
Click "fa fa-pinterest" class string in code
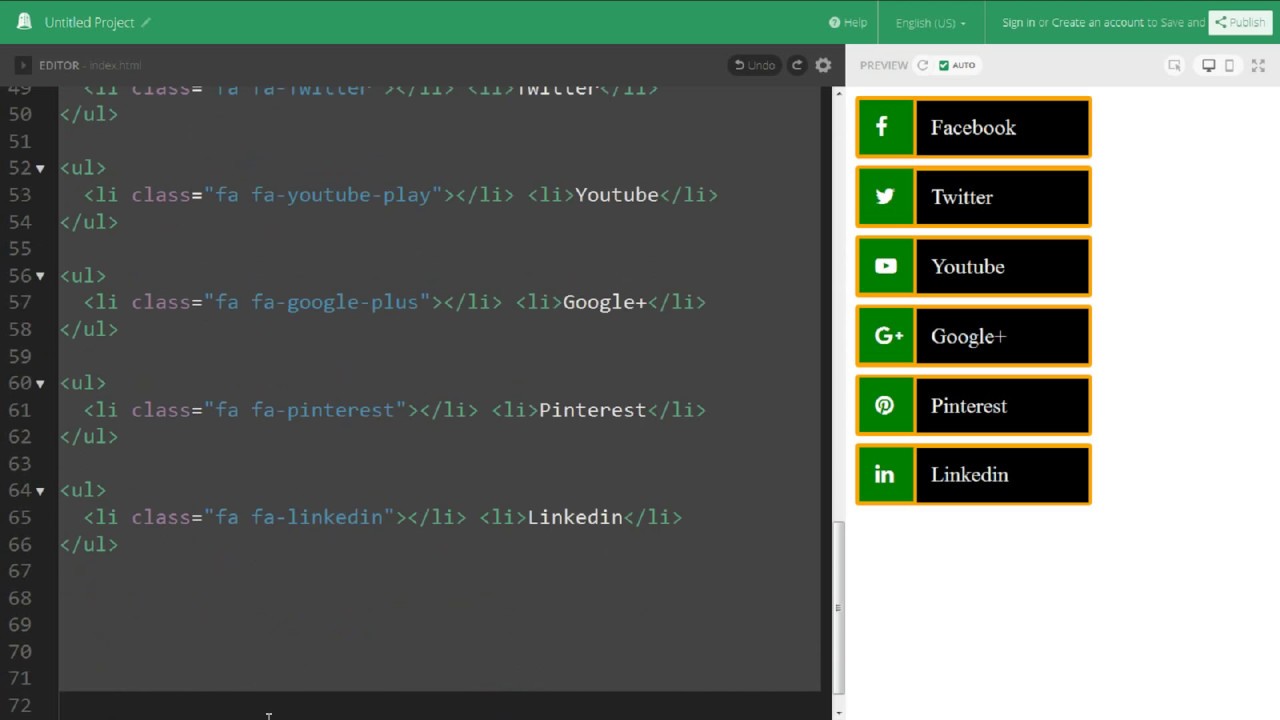pos(305,410)
